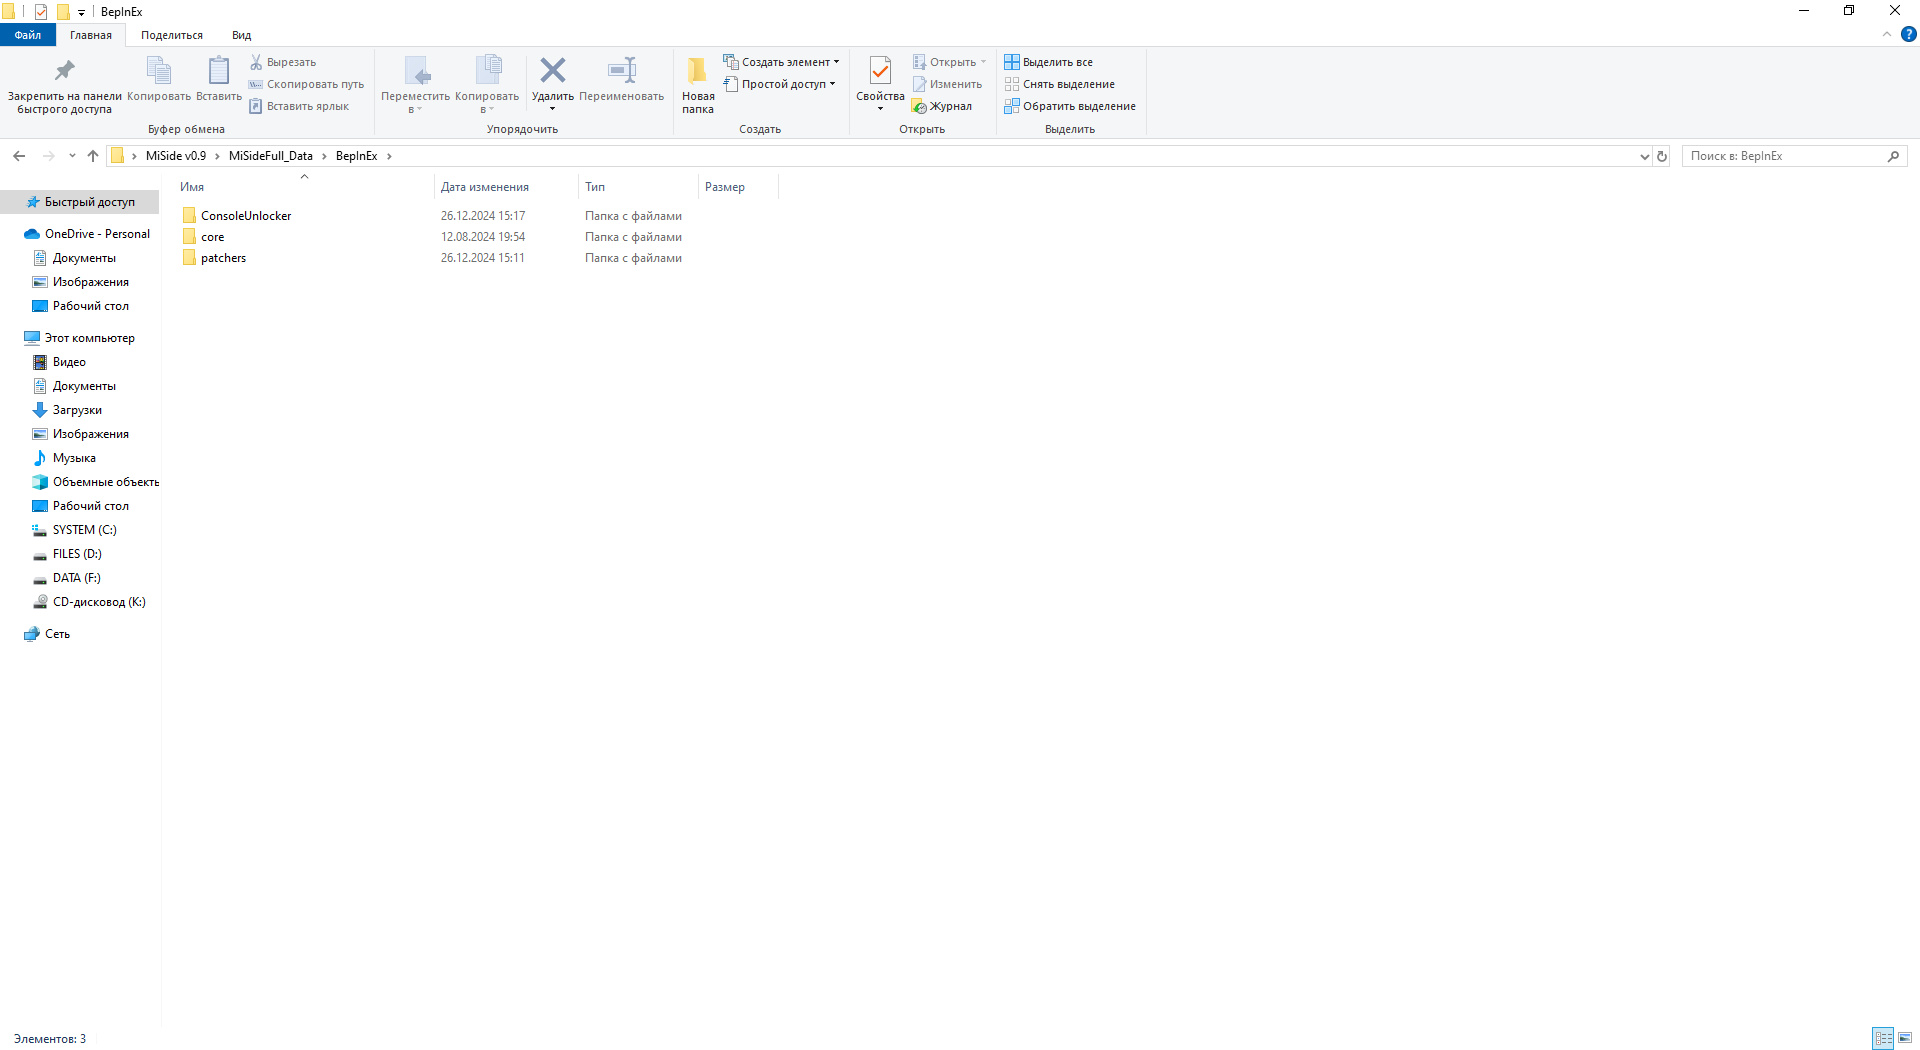Expand the Easy Access (Простой доступ) dropdown
The height and width of the screenshot is (1050, 1920).
tap(832, 84)
